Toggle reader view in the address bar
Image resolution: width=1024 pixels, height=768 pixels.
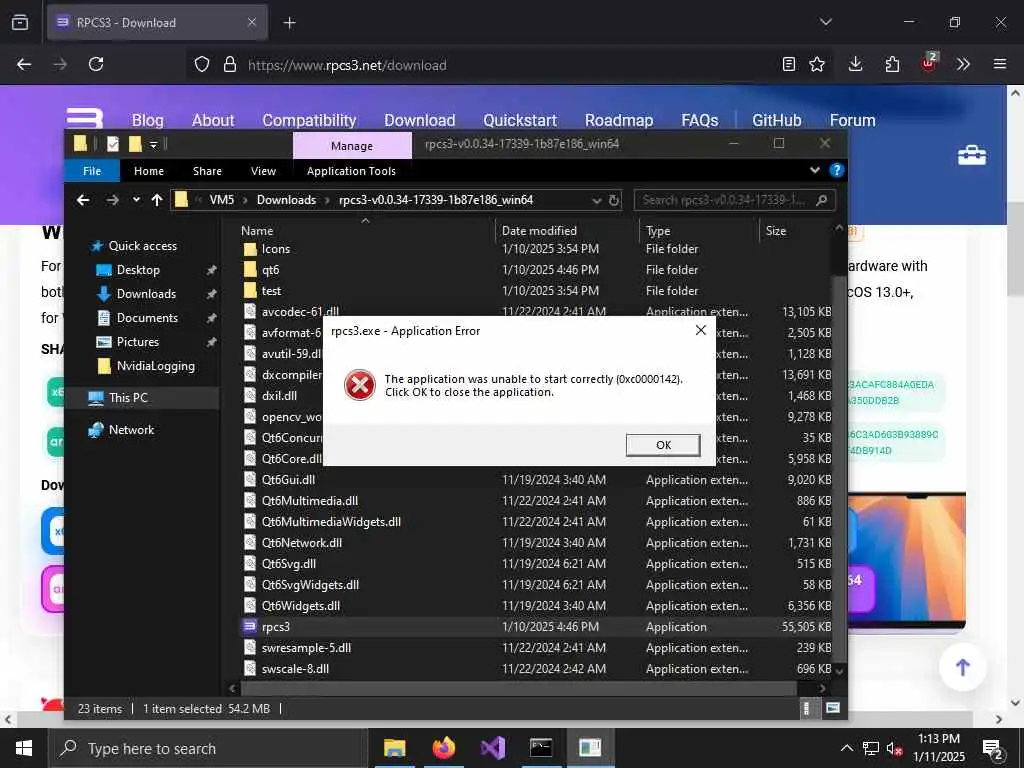[789, 64]
